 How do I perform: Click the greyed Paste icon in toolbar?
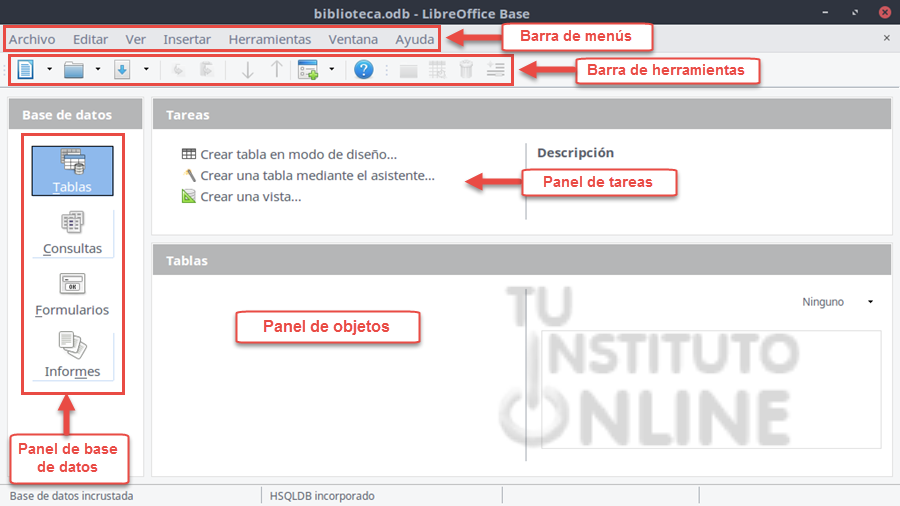coord(206,70)
